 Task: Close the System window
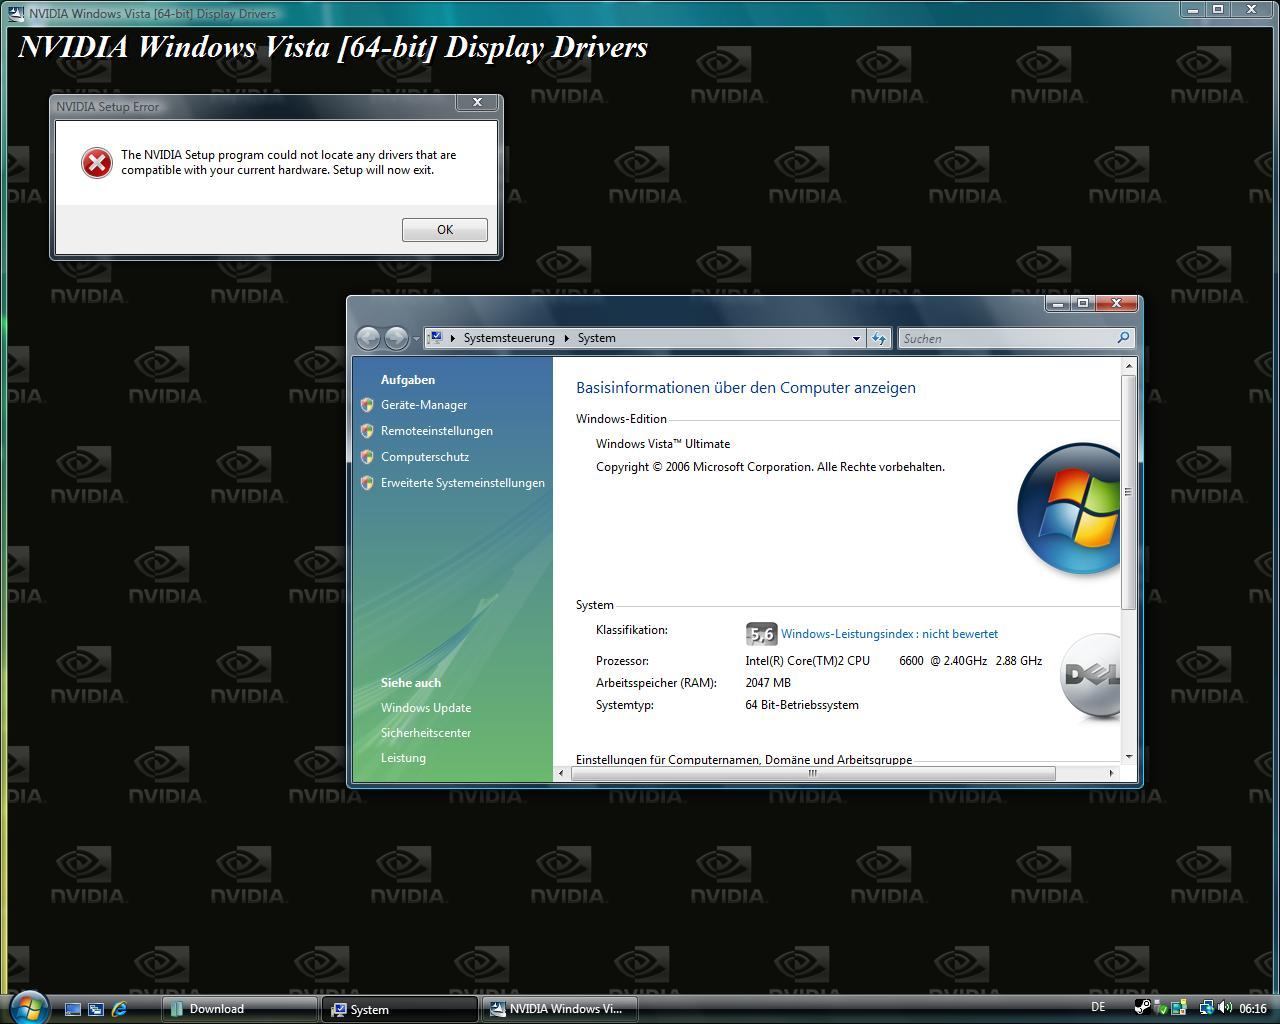click(1116, 303)
